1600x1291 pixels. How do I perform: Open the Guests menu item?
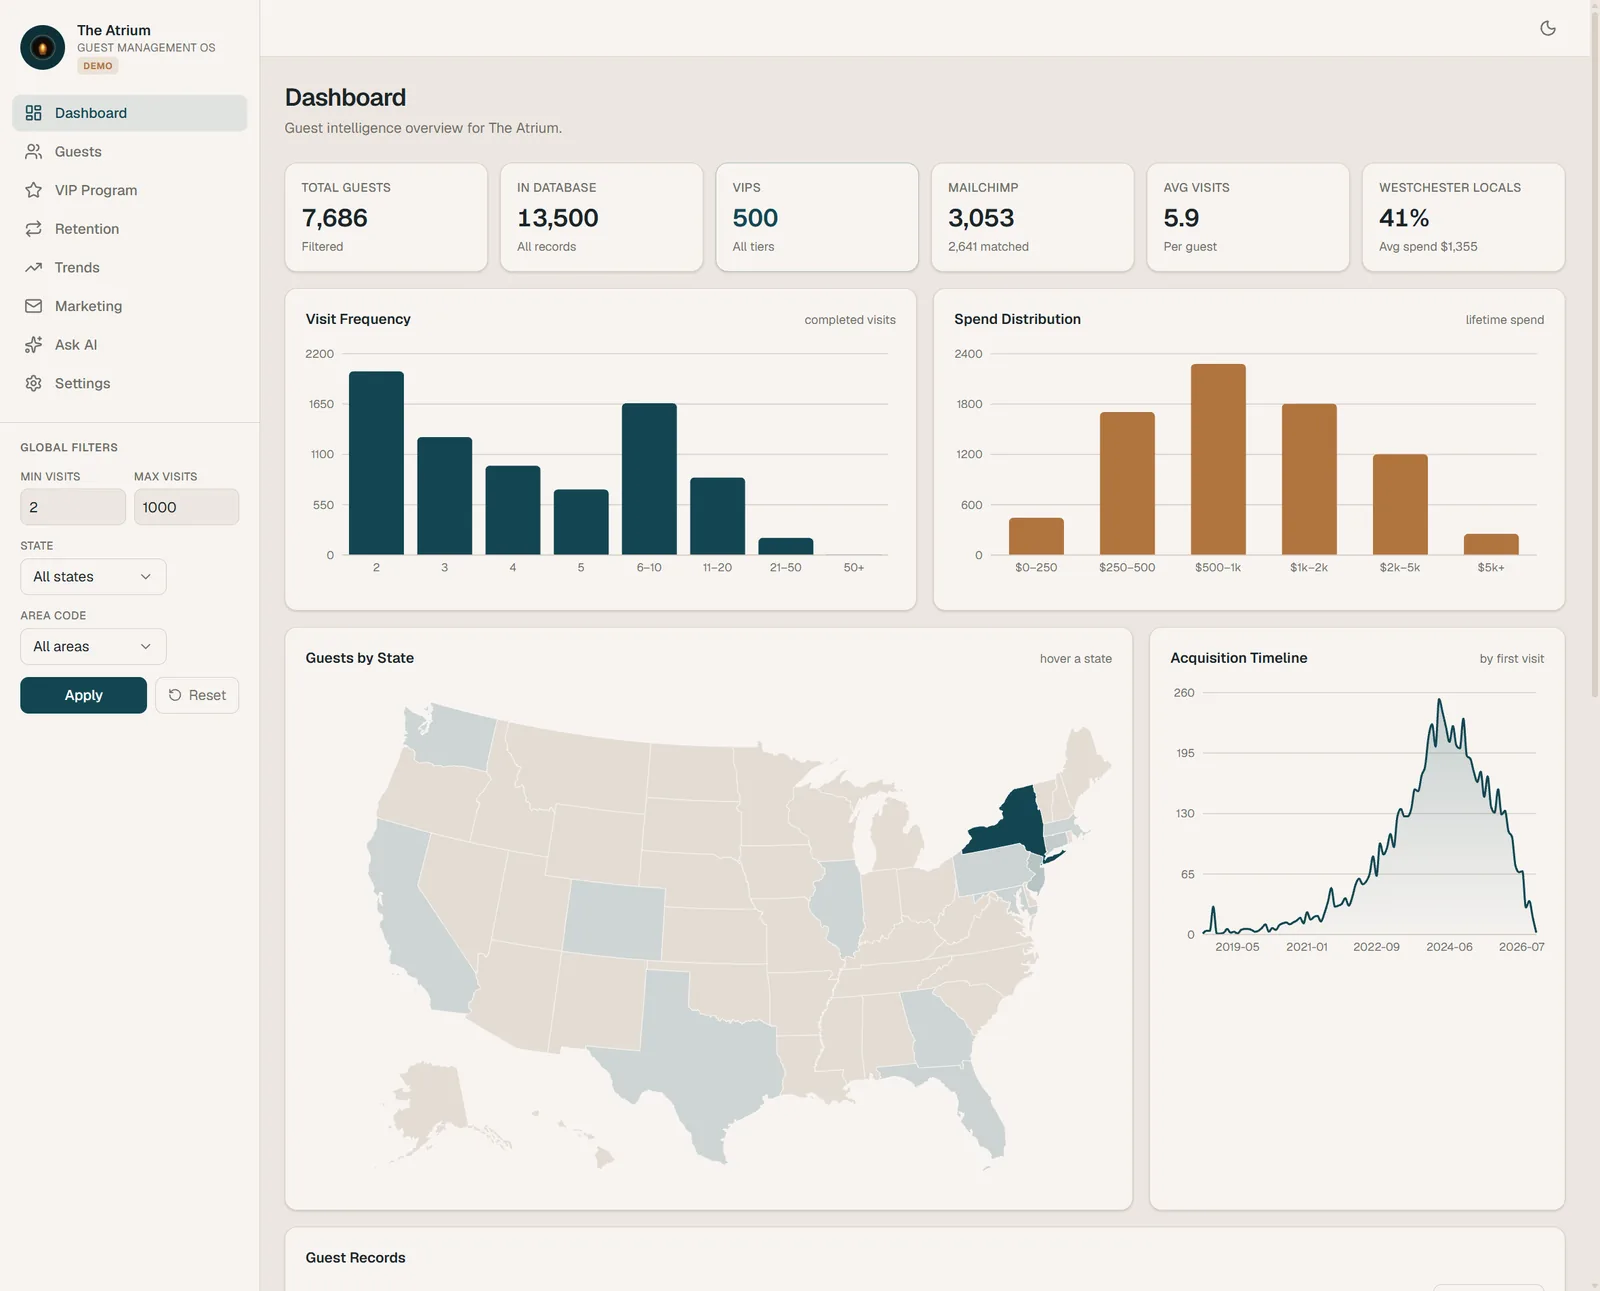click(129, 152)
